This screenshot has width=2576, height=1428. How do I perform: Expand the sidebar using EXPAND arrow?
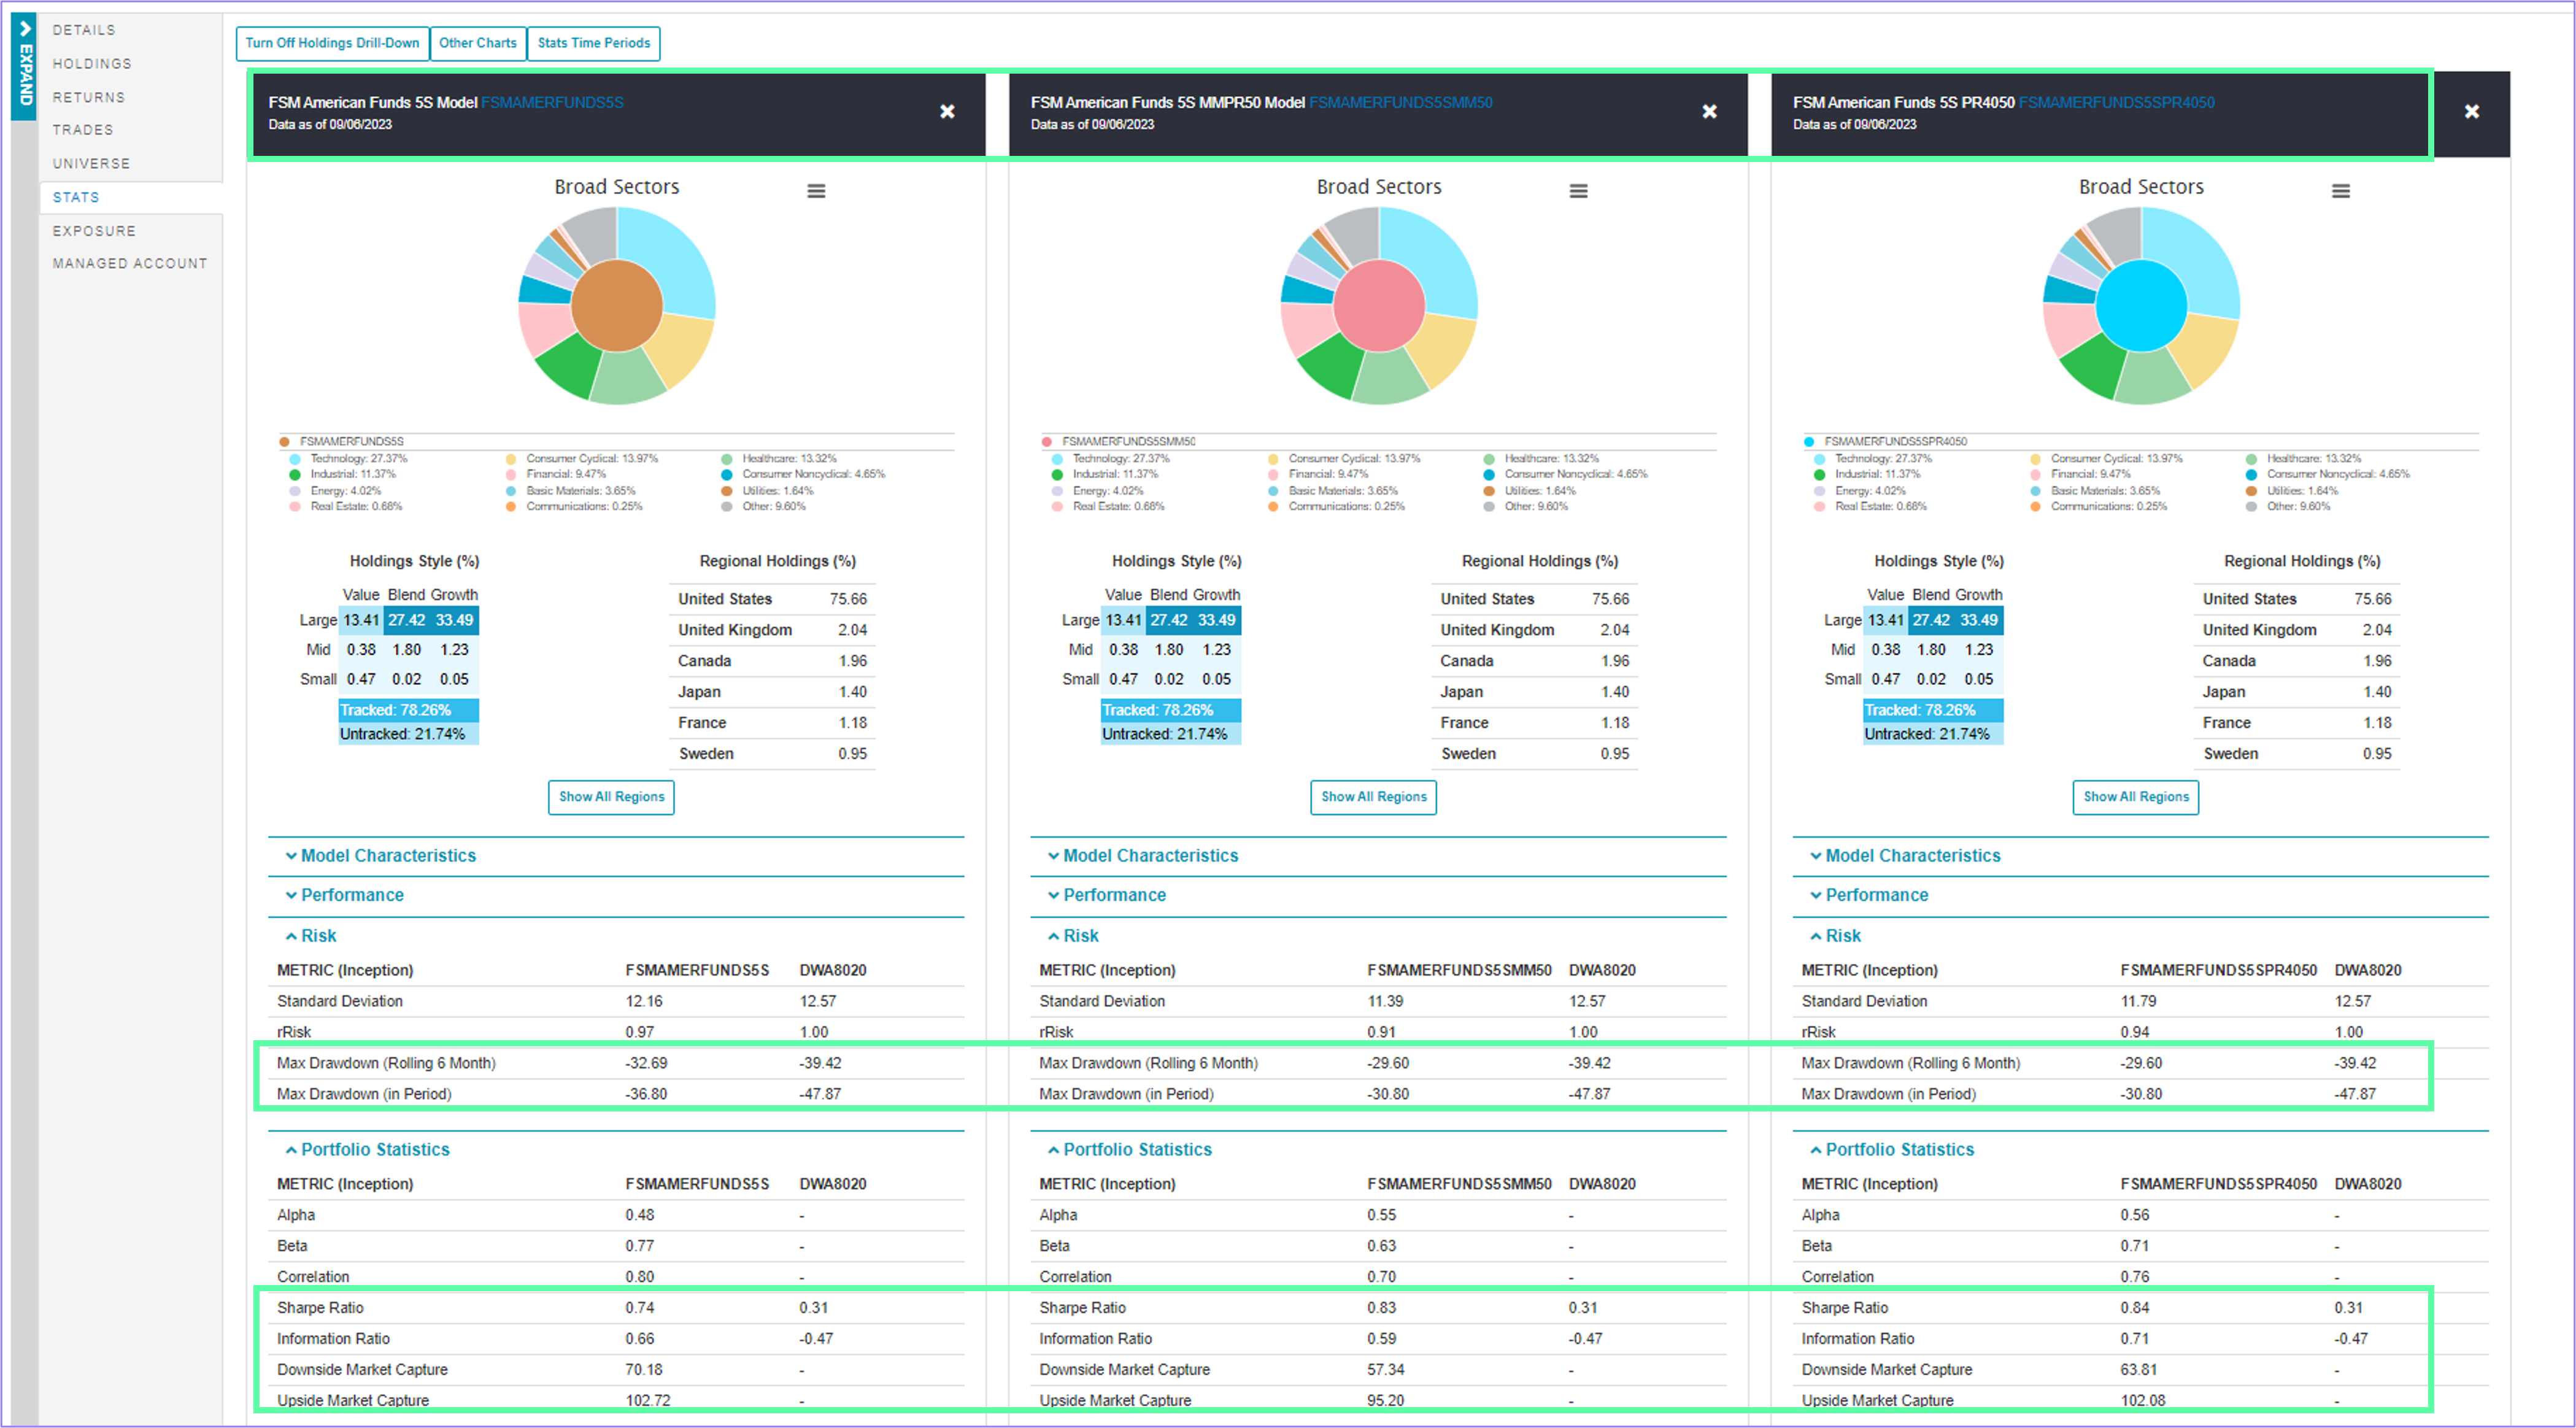pyautogui.click(x=24, y=65)
